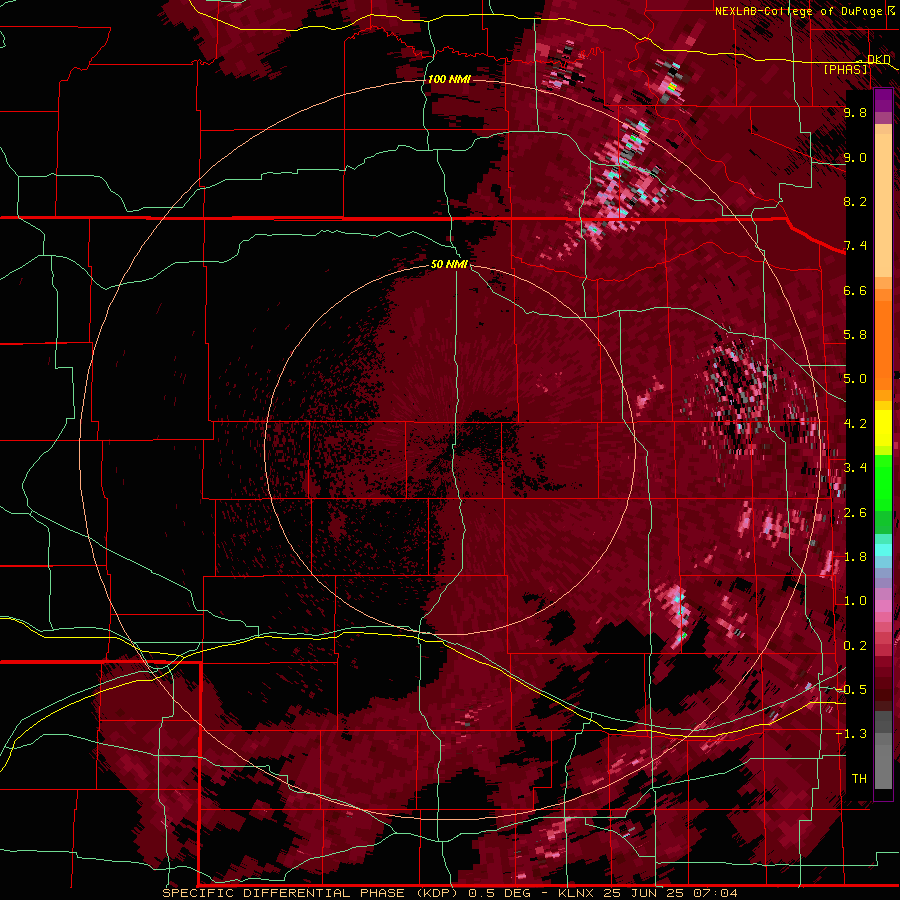This screenshot has width=900, height=900.
Task: Click the 7.4 value on the color scale
Action: [x=855, y=246]
